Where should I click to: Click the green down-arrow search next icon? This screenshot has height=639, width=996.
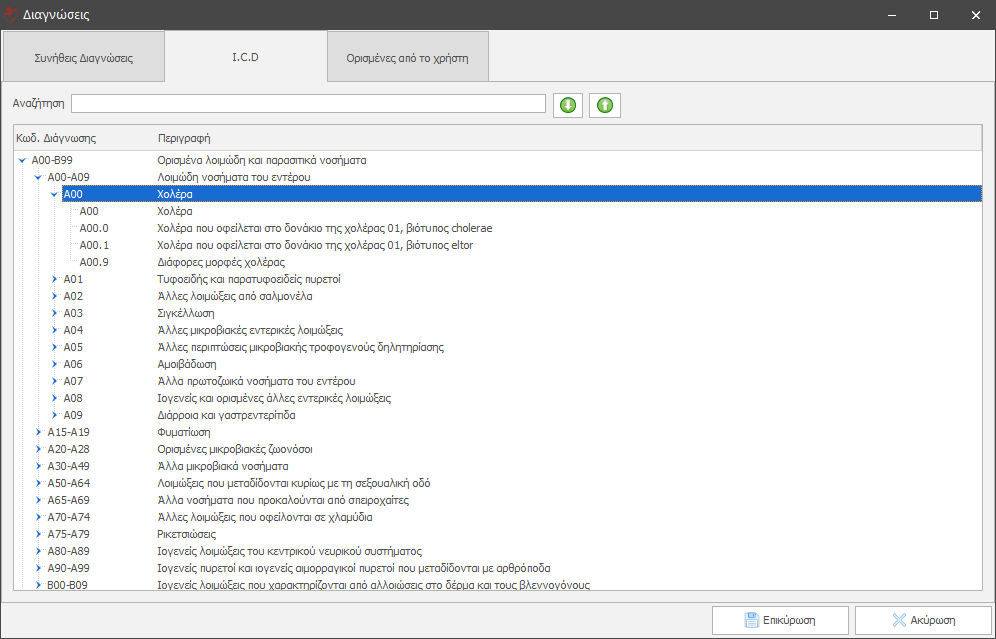click(568, 105)
